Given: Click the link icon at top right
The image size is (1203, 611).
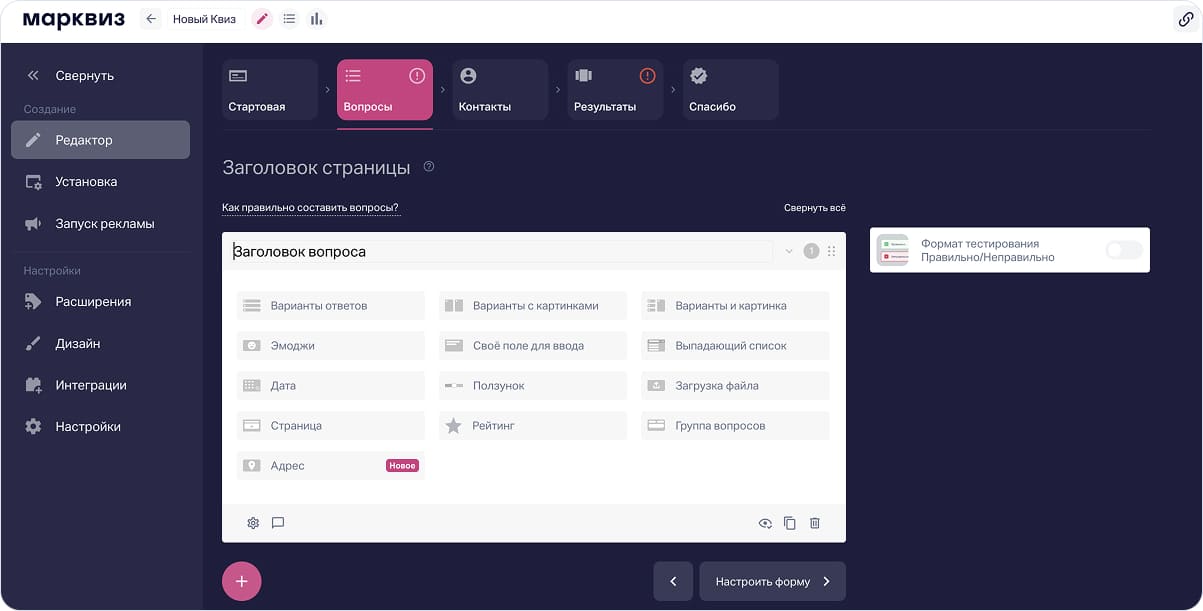Looking at the screenshot, I should click(1185, 20).
